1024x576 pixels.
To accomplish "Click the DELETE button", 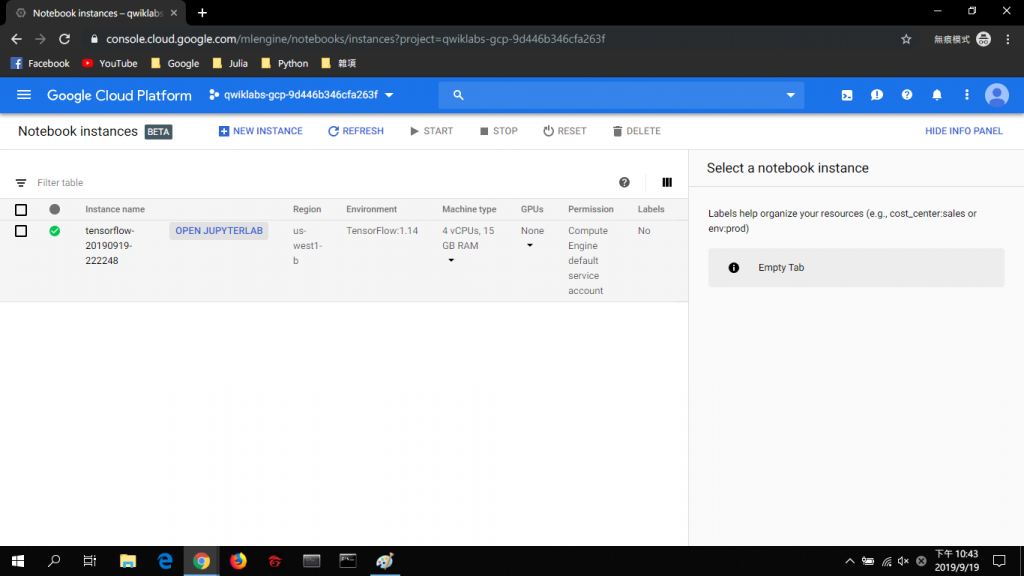I will (637, 131).
